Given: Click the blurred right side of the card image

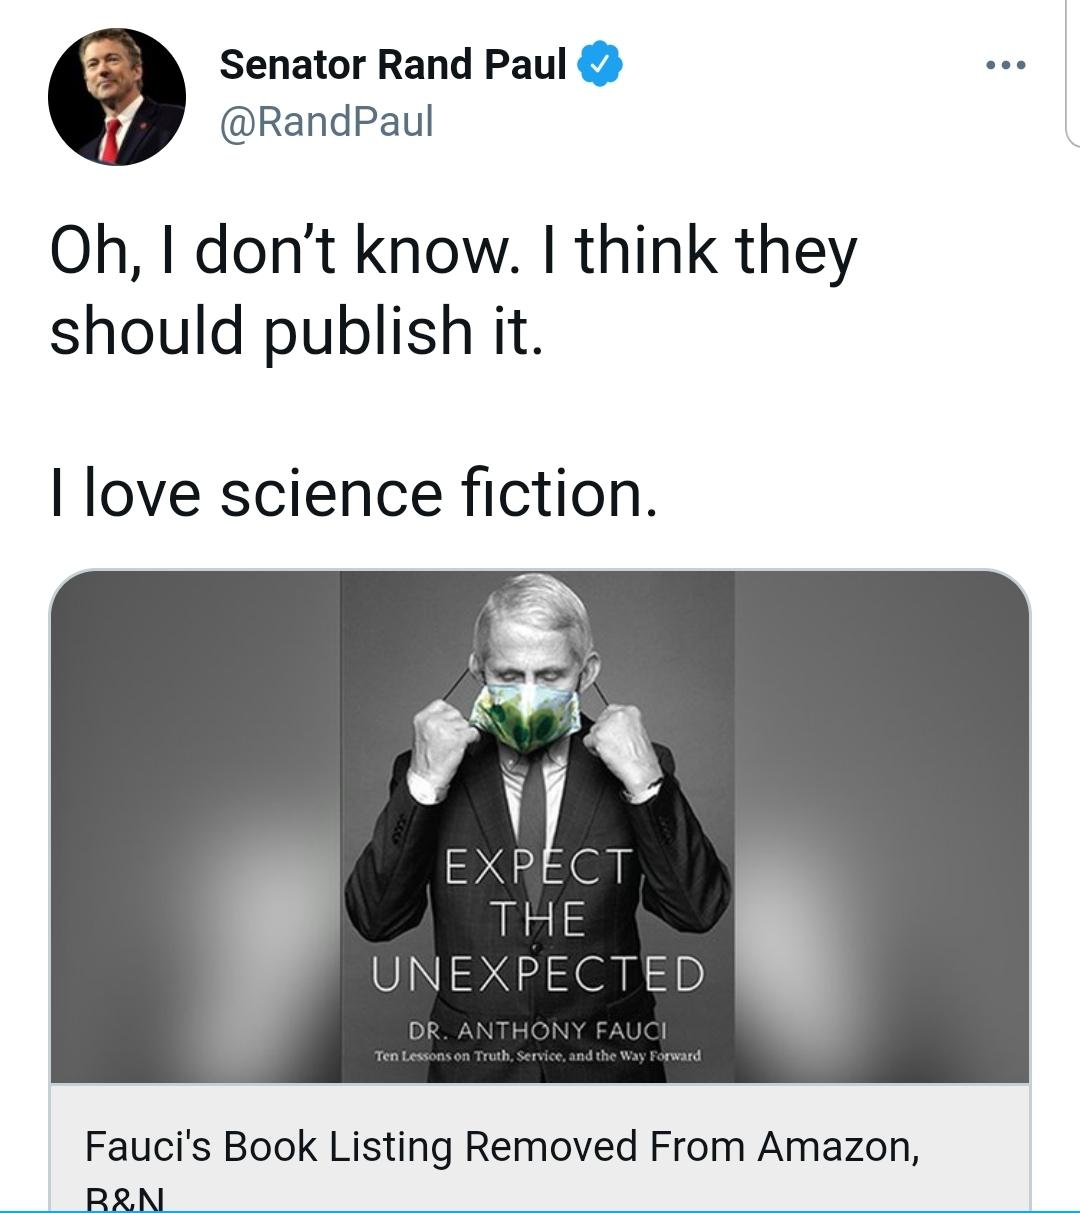Looking at the screenshot, I should [x=880, y=826].
